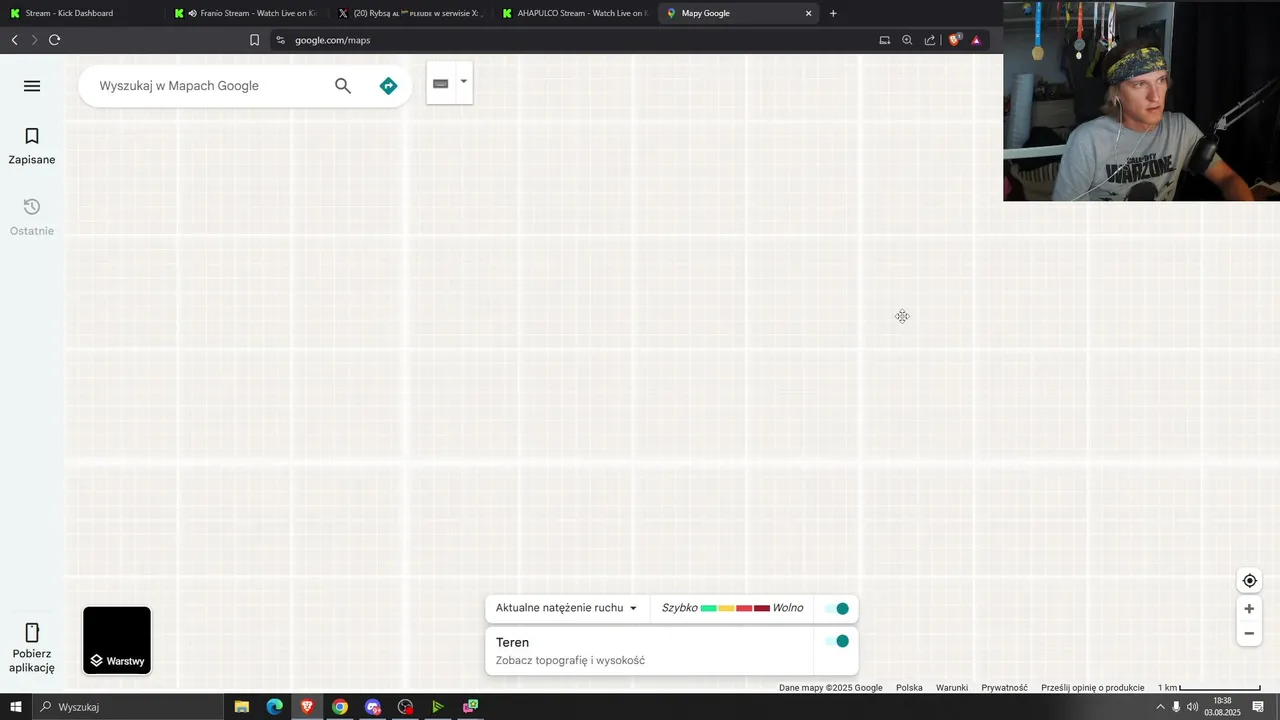Open the Windows Start menu
1280x720 pixels.
click(x=16, y=707)
